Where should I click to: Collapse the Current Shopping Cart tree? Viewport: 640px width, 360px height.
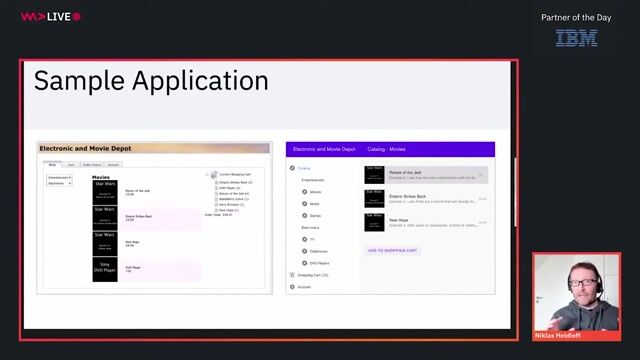pos(207,174)
